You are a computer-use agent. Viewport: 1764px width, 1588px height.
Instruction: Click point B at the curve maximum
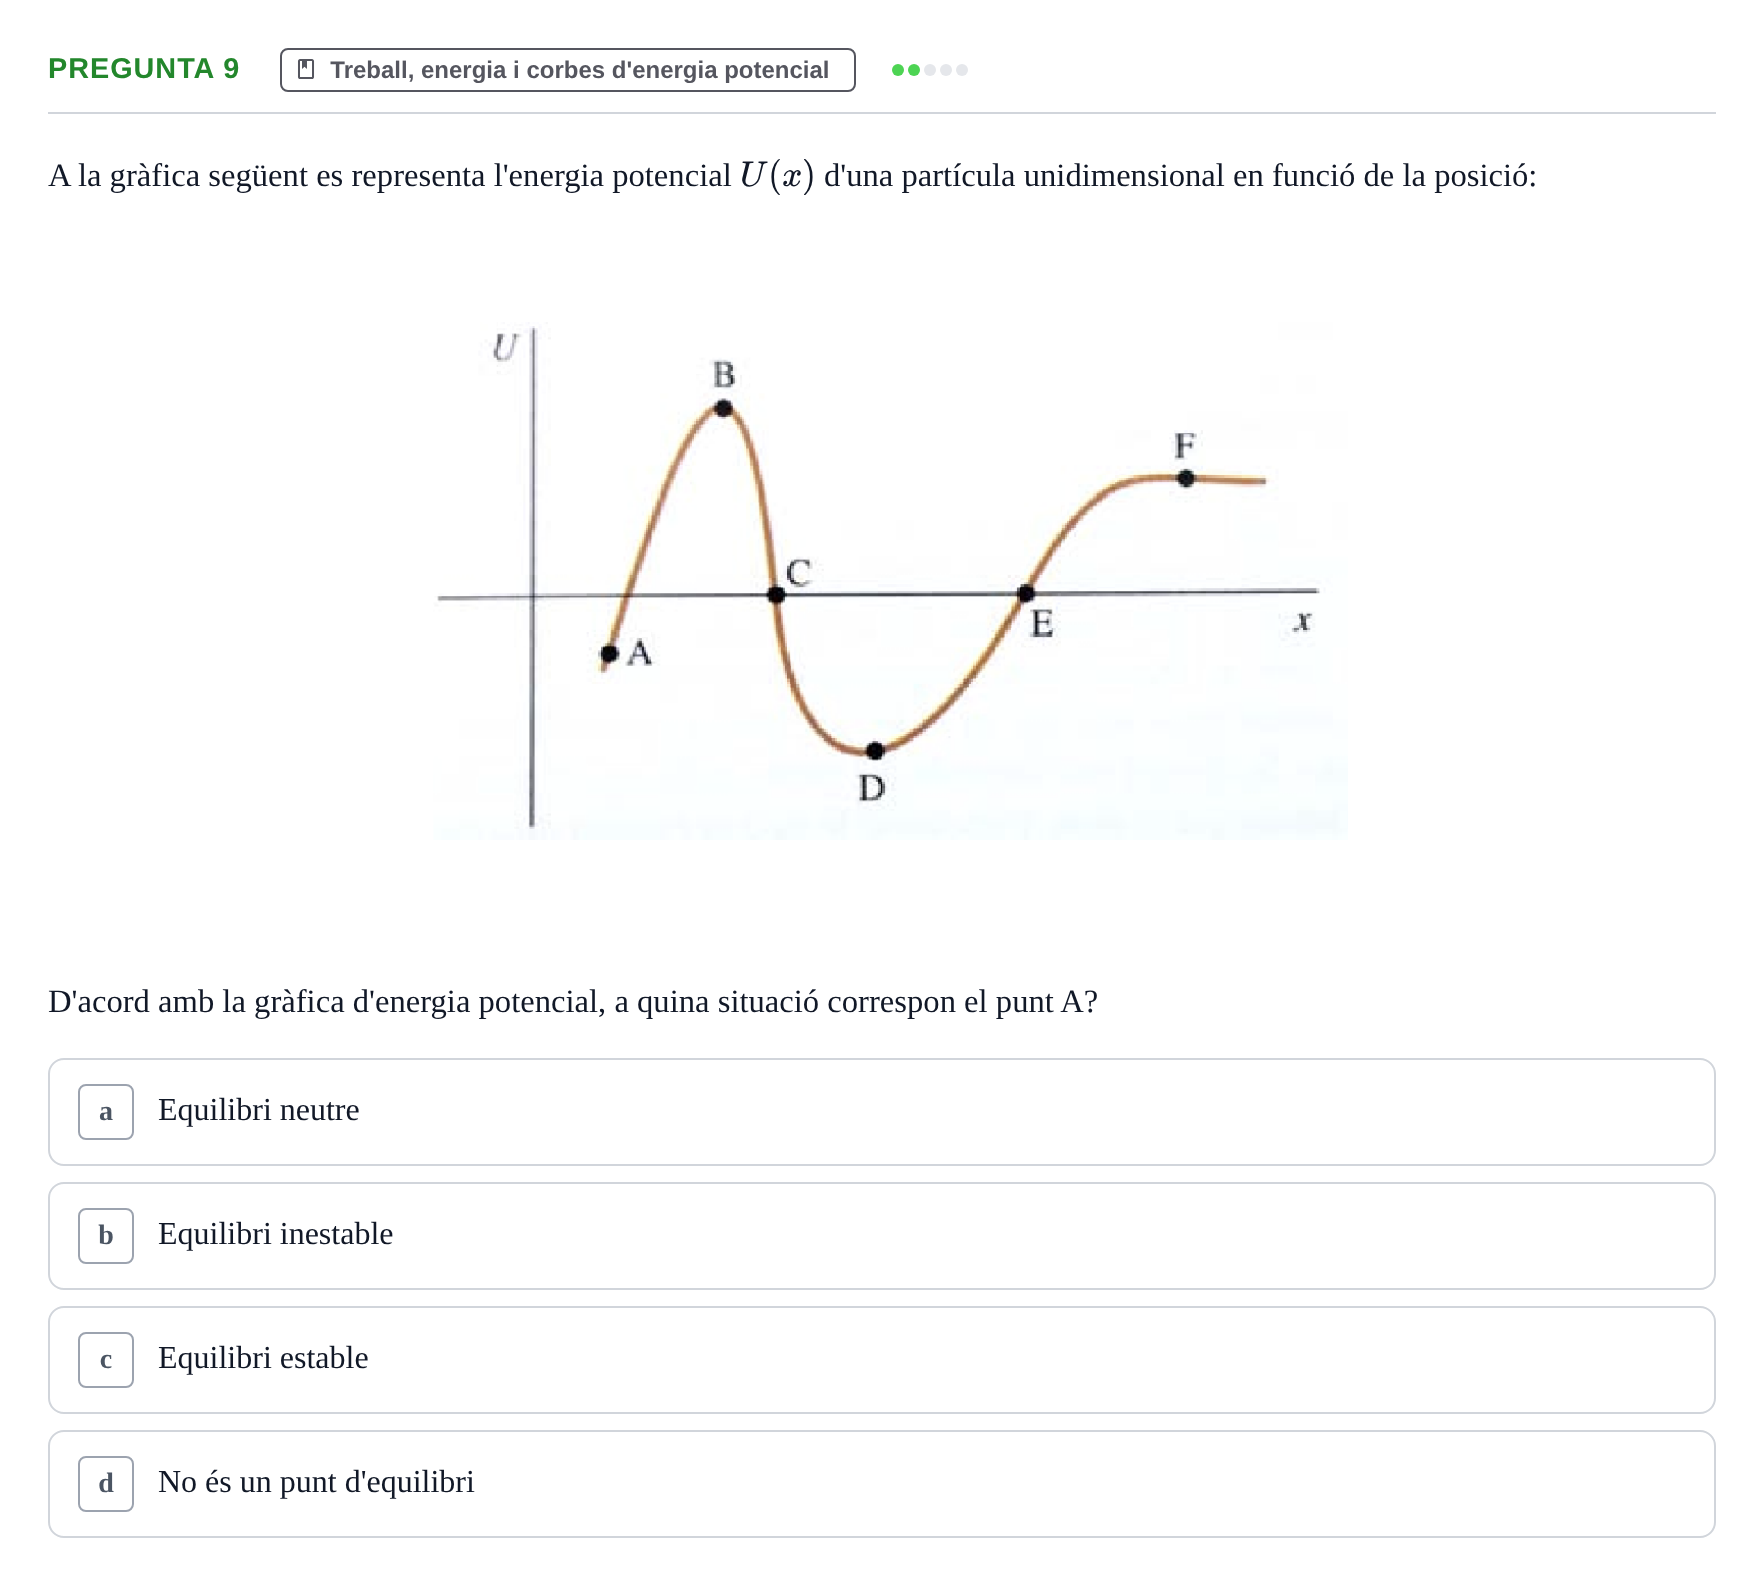click(724, 408)
